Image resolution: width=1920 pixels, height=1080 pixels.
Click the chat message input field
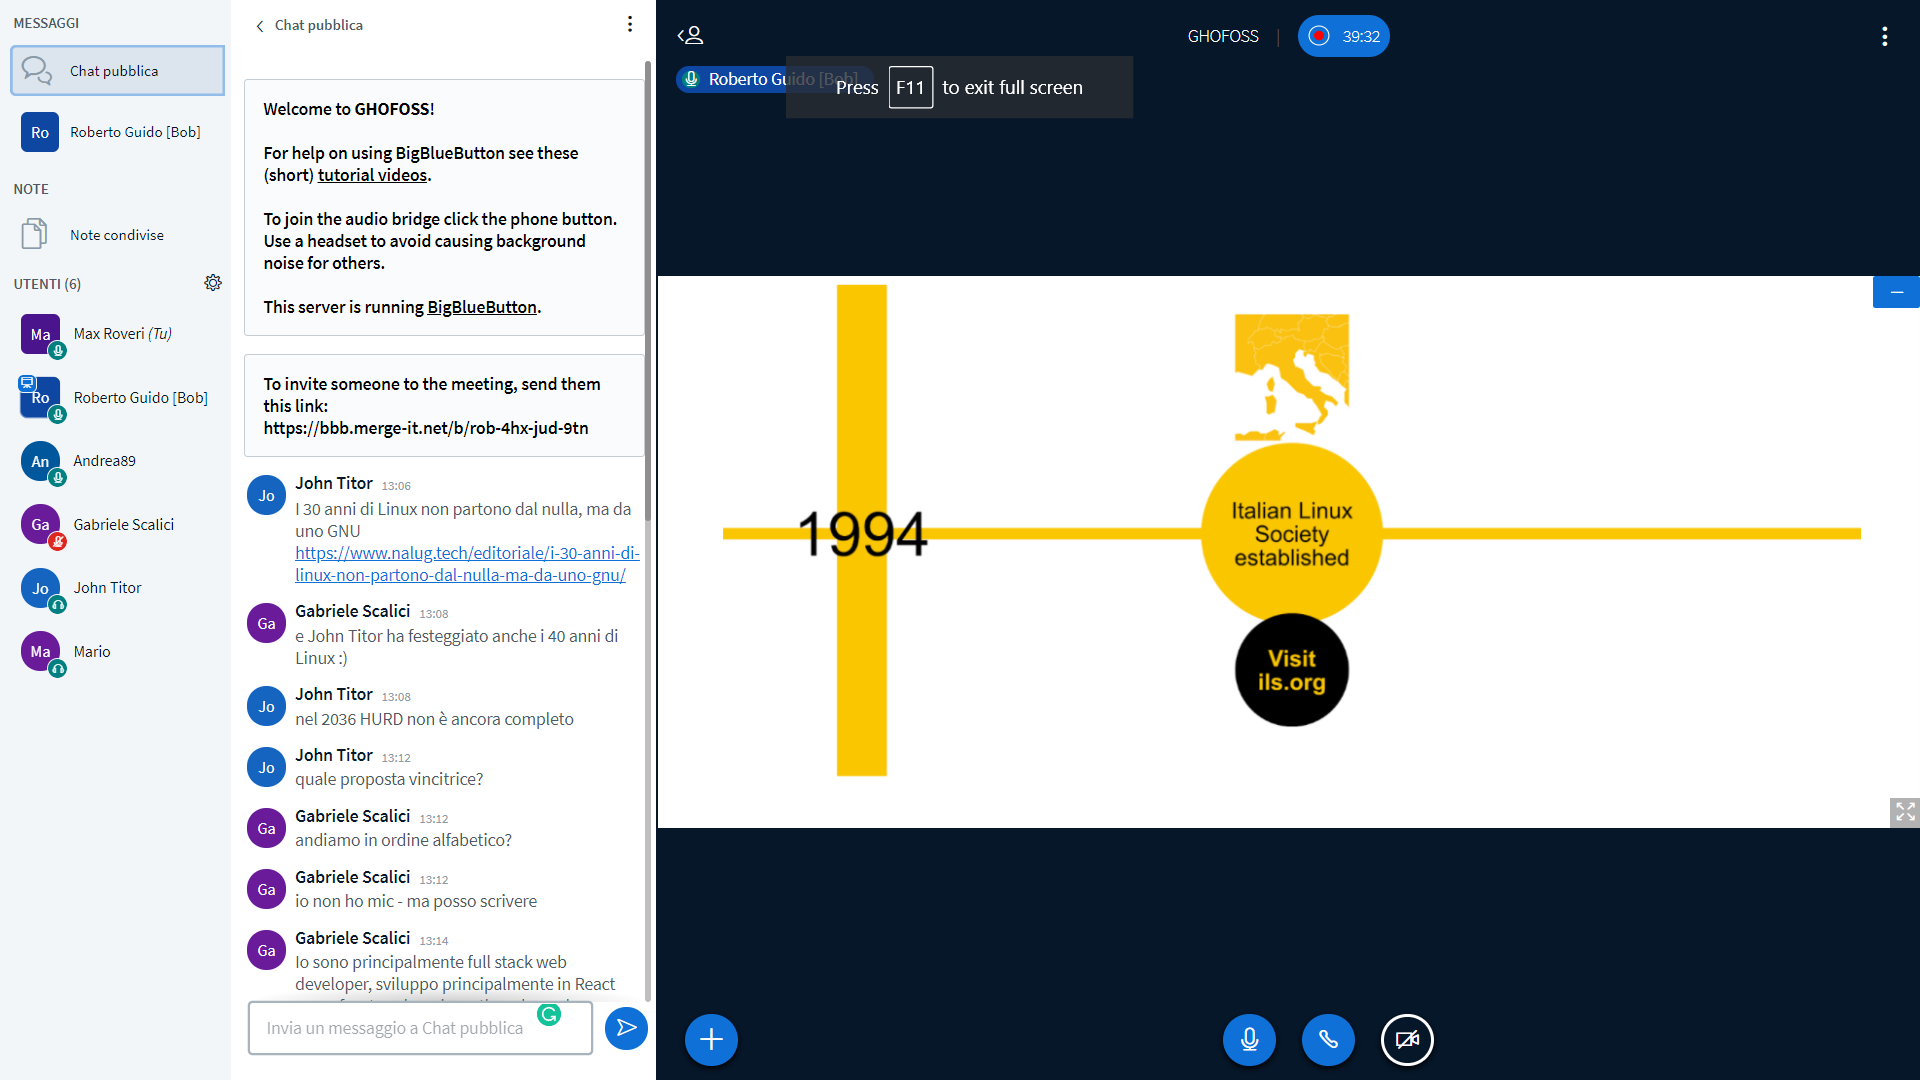click(400, 1028)
